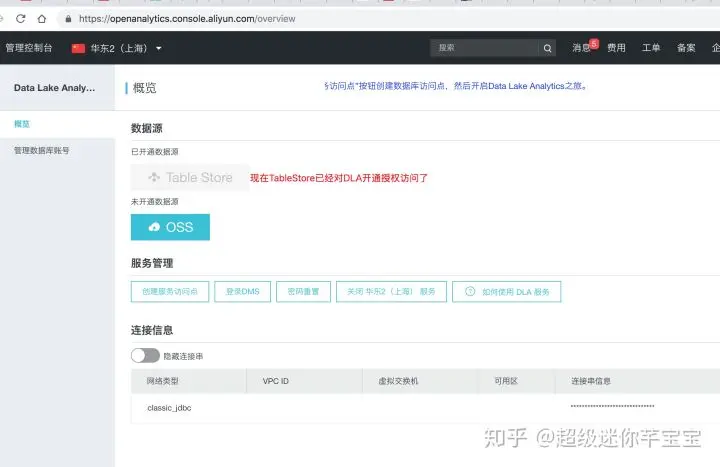Click the 登录DMS button
This screenshot has height=467, width=720.
click(x=242, y=292)
